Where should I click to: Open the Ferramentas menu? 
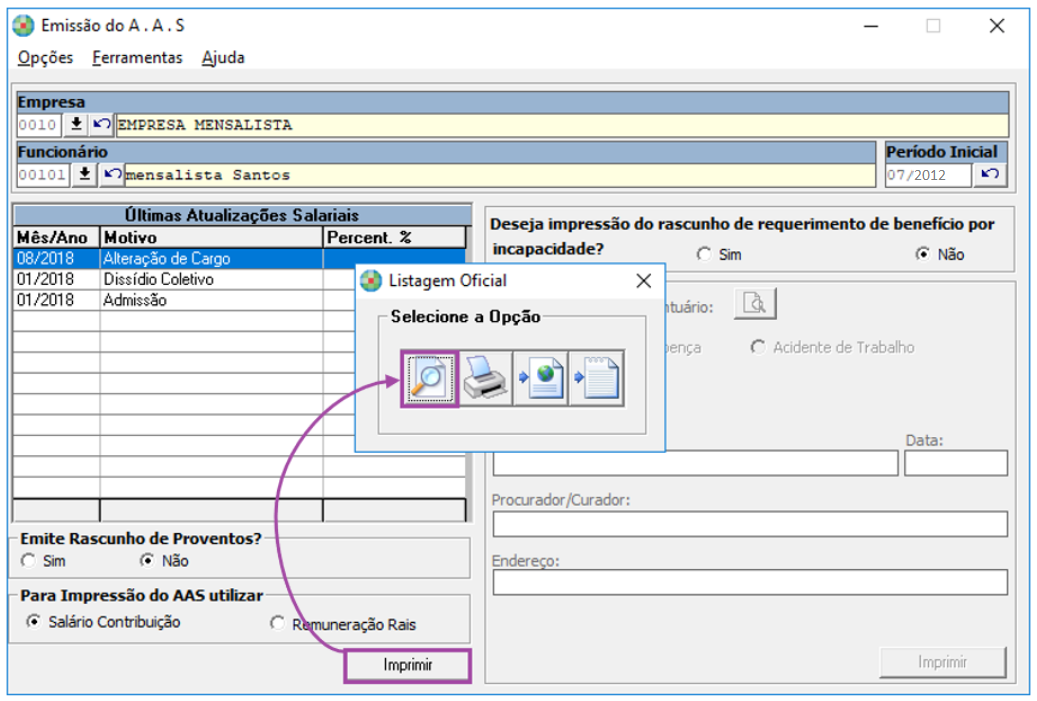click(137, 58)
